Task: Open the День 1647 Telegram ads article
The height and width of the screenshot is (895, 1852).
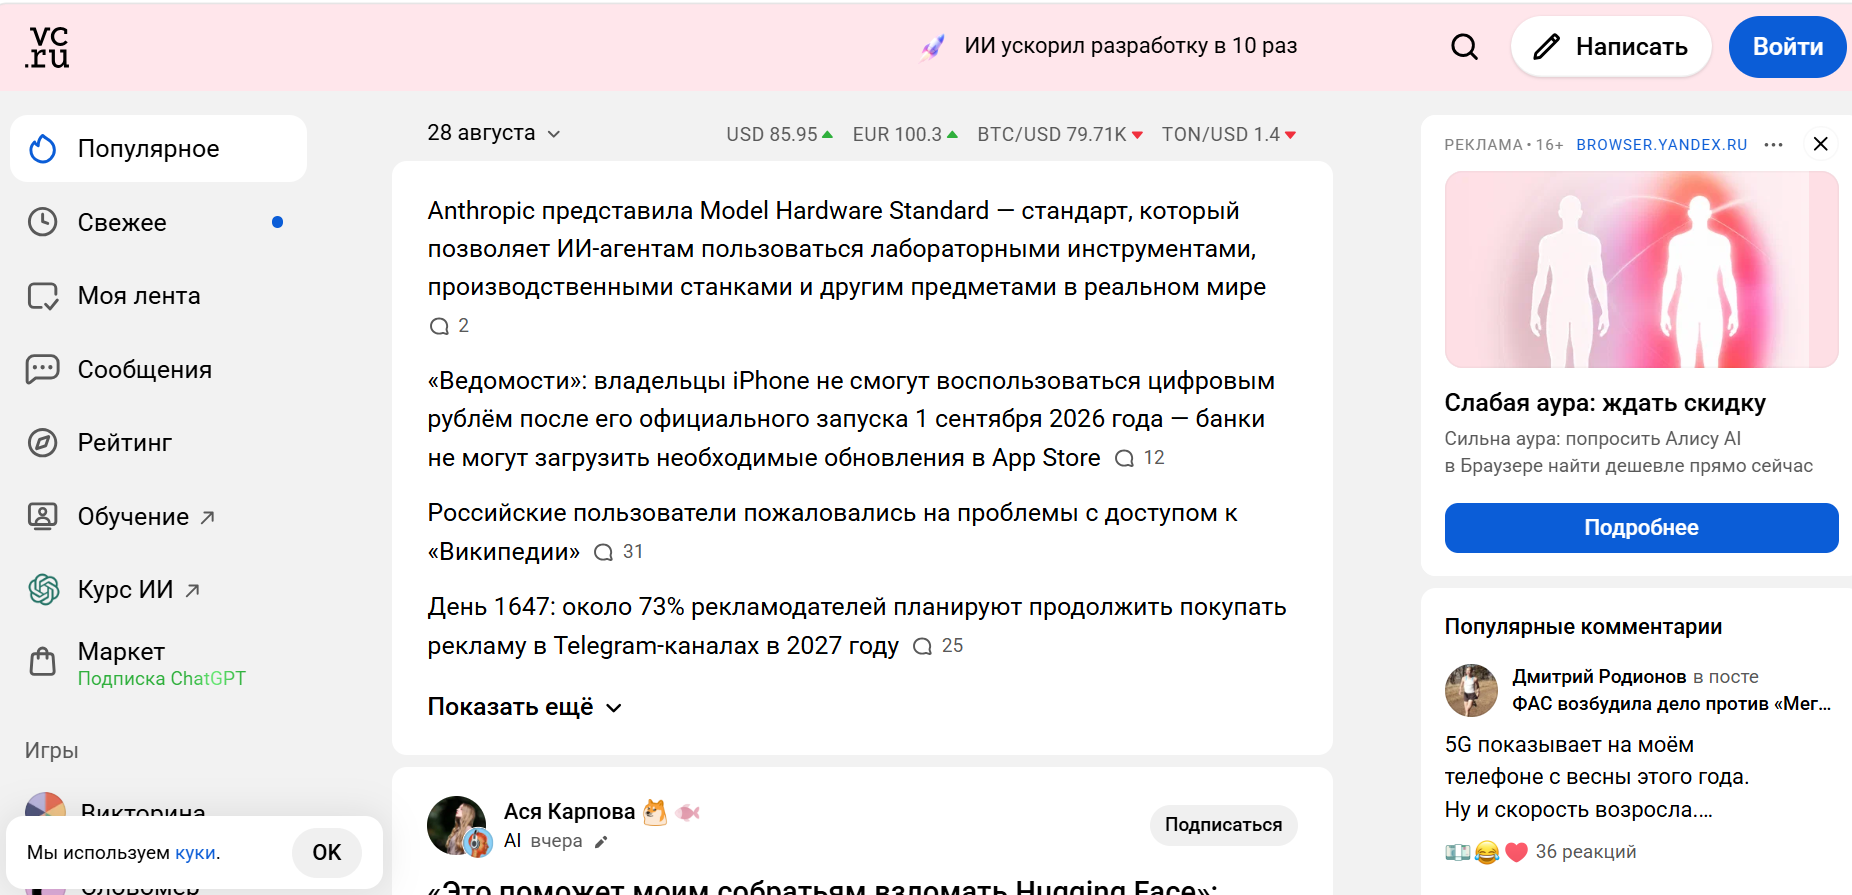Action: [856, 626]
